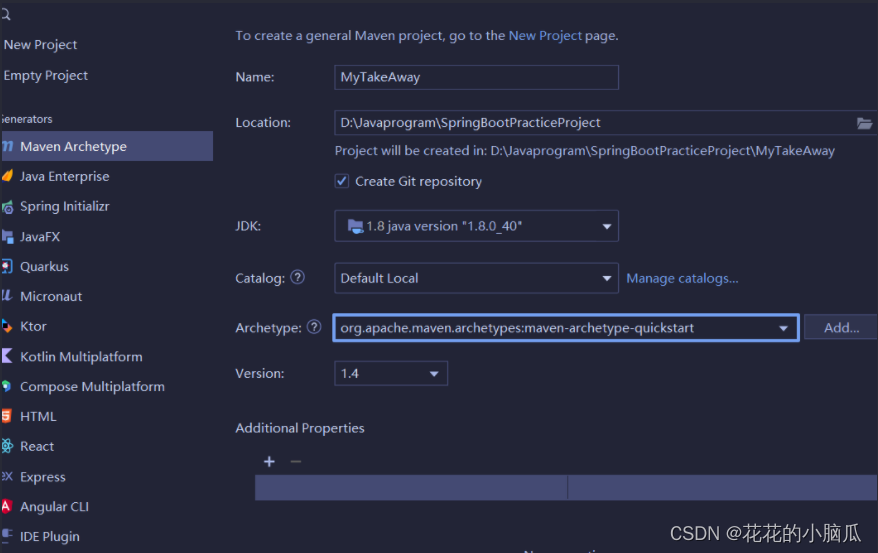Click the Kotlin Multiplatform icon
The height and width of the screenshot is (553, 878).
point(7,355)
